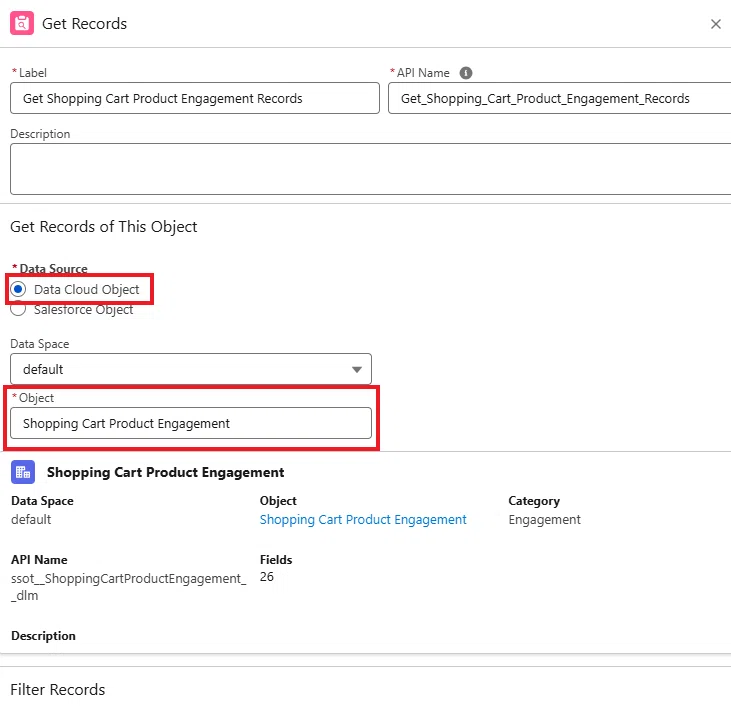
Task: Click the 'Filter Records' section heading
Action: pyautogui.click(x=58, y=689)
